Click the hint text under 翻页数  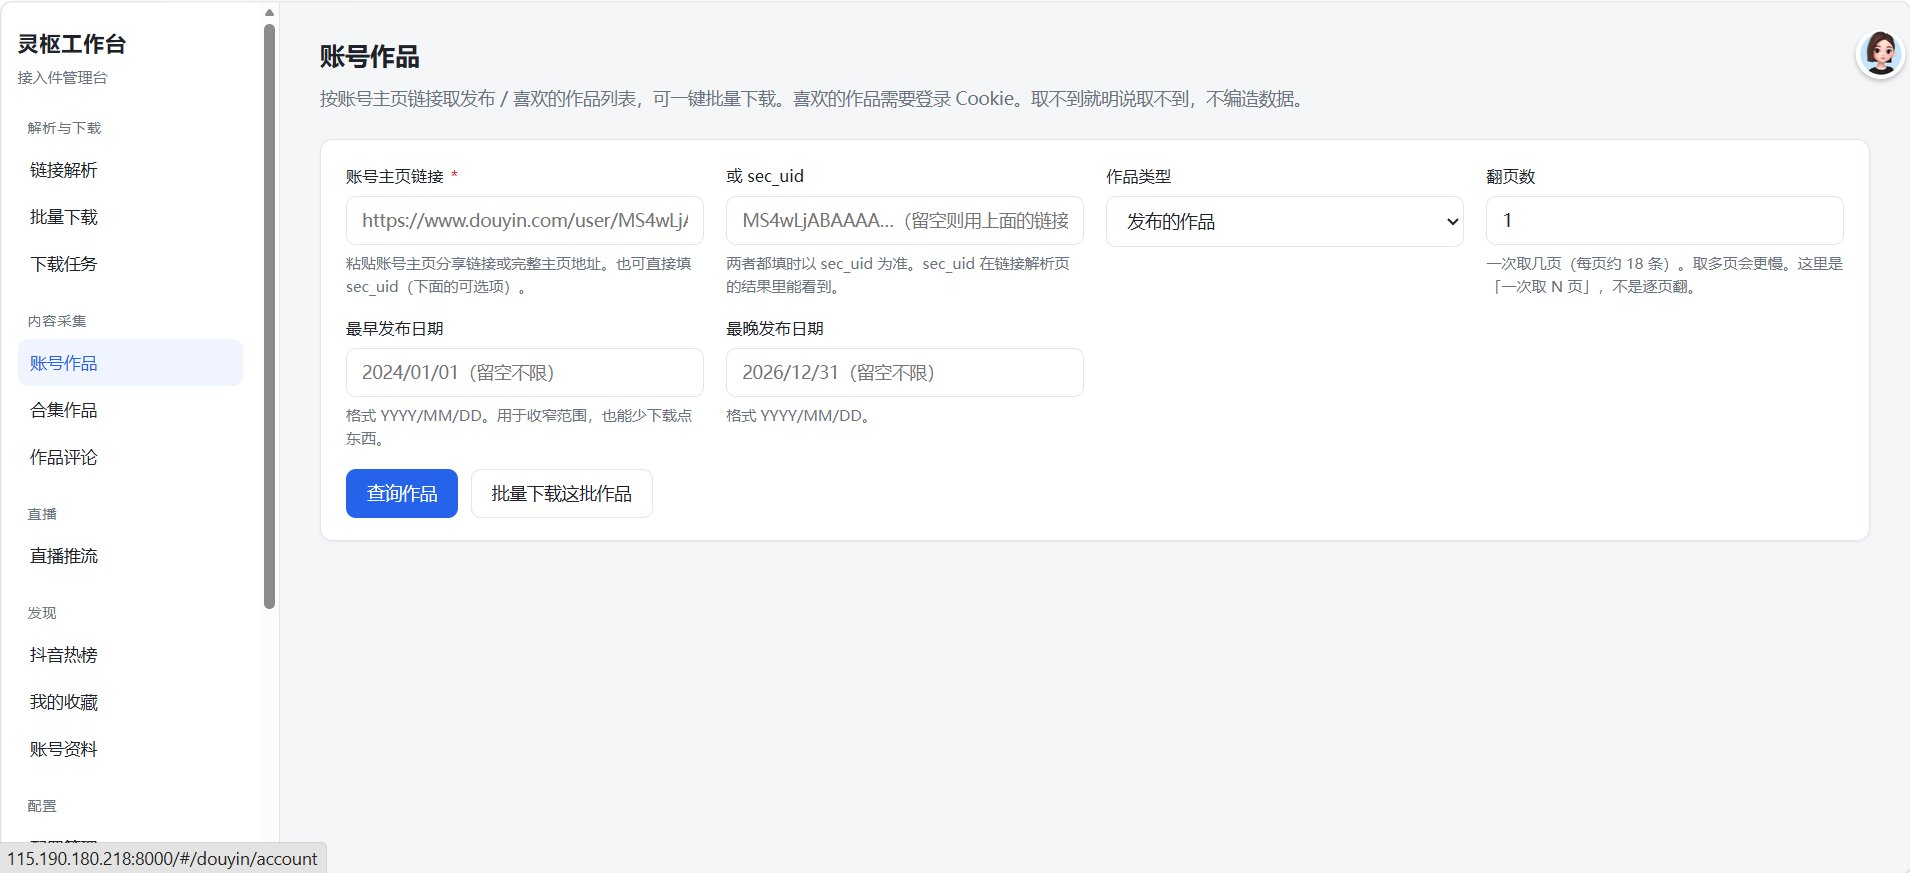(1665, 275)
